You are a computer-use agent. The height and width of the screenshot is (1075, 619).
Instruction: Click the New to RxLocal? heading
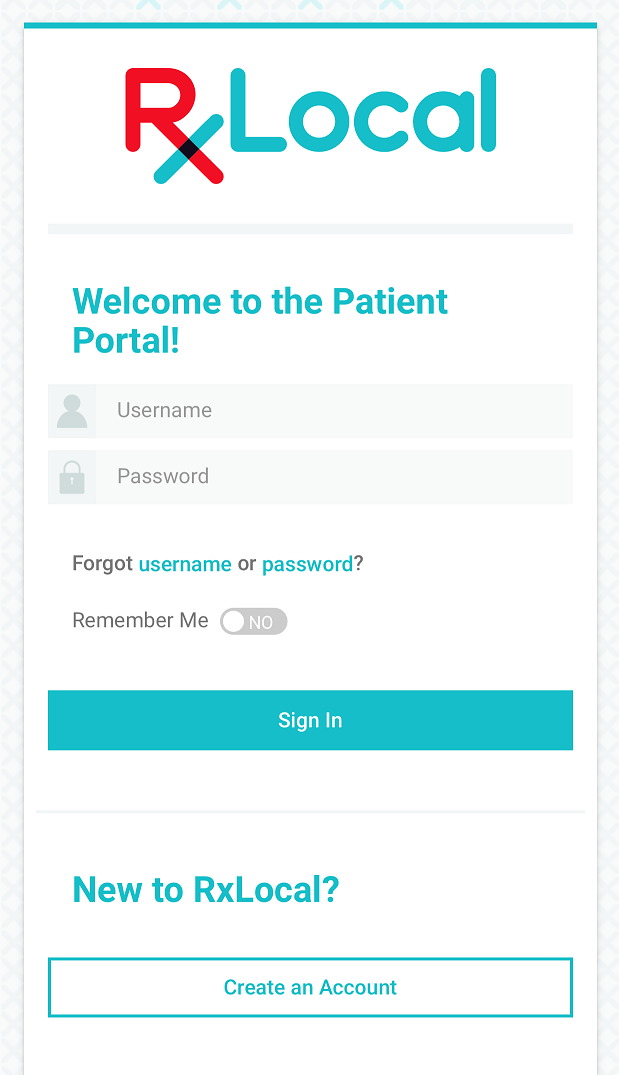[206, 890]
